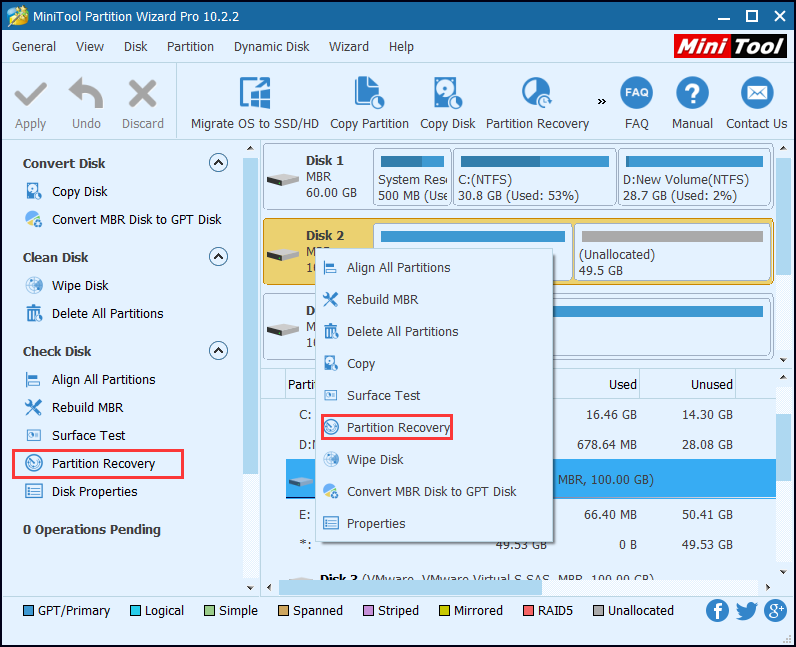Select the C:(NTFS) partition block
Screen dimensions: 796x647
[535, 177]
